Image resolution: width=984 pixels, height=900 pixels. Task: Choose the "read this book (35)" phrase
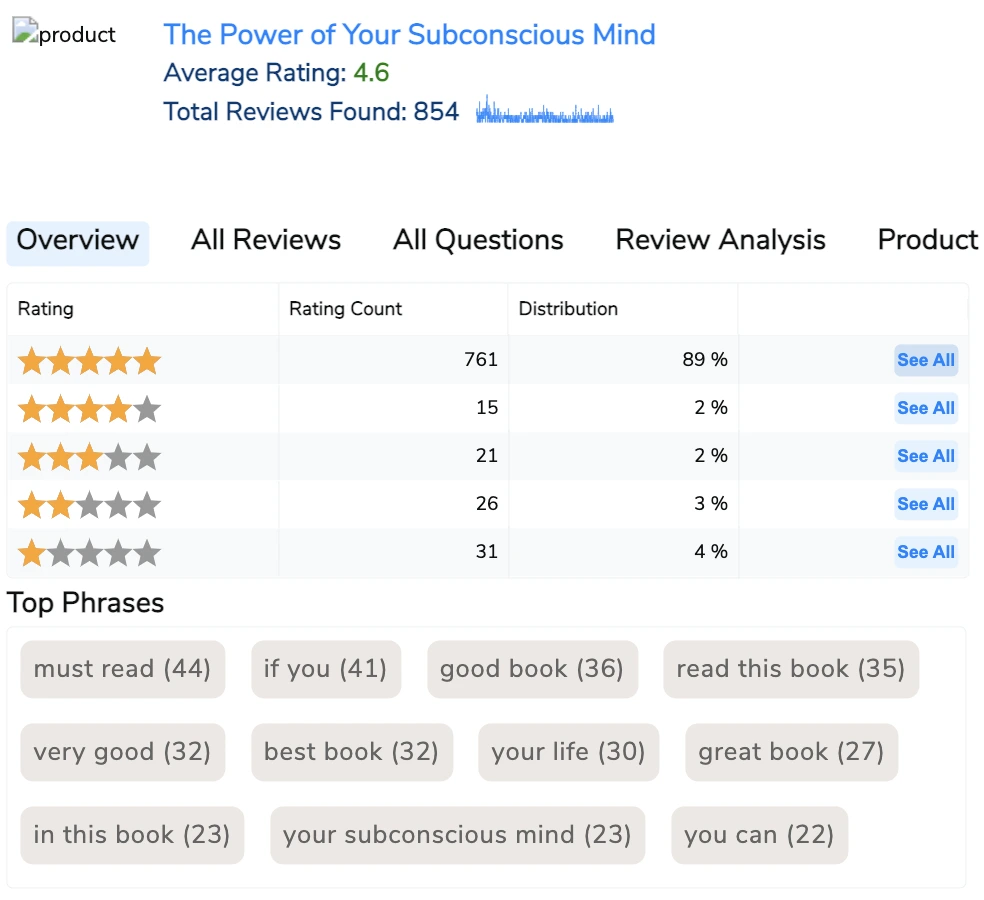tap(790, 669)
